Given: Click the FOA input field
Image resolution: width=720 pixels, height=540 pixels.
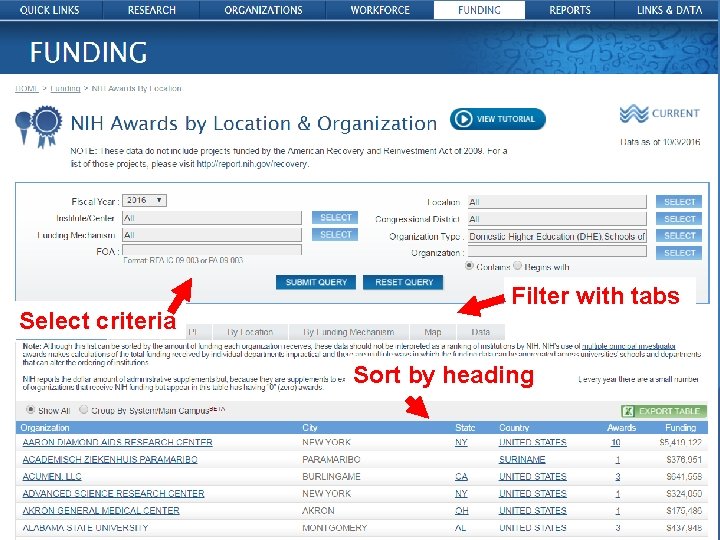Looking at the screenshot, I should (212, 250).
